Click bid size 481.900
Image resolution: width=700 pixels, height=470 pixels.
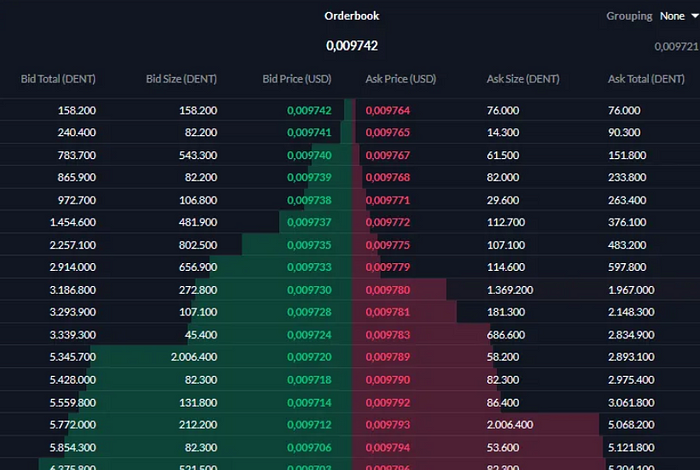click(x=198, y=222)
